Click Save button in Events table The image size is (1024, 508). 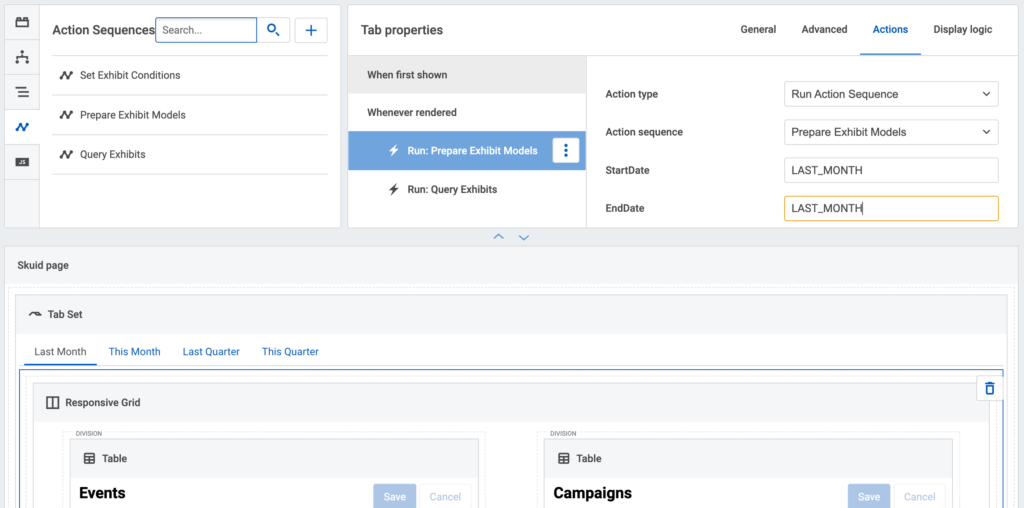pyautogui.click(x=394, y=496)
